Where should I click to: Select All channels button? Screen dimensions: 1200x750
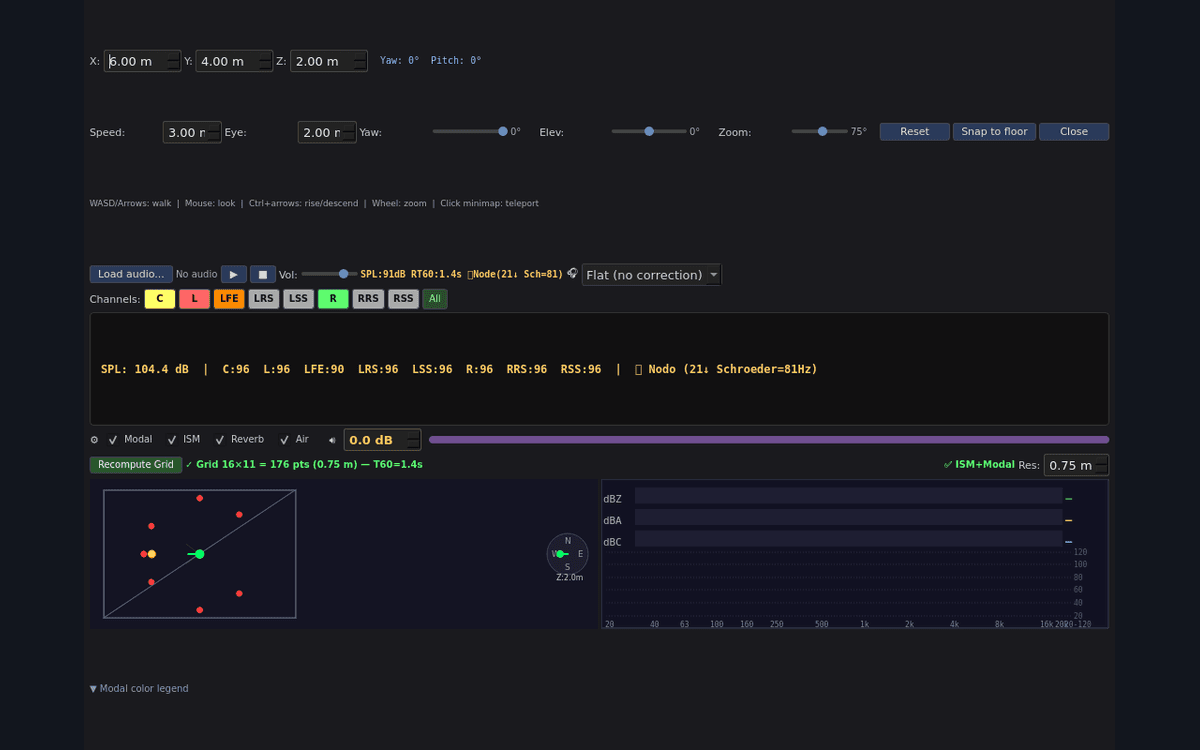pyautogui.click(x=435, y=299)
